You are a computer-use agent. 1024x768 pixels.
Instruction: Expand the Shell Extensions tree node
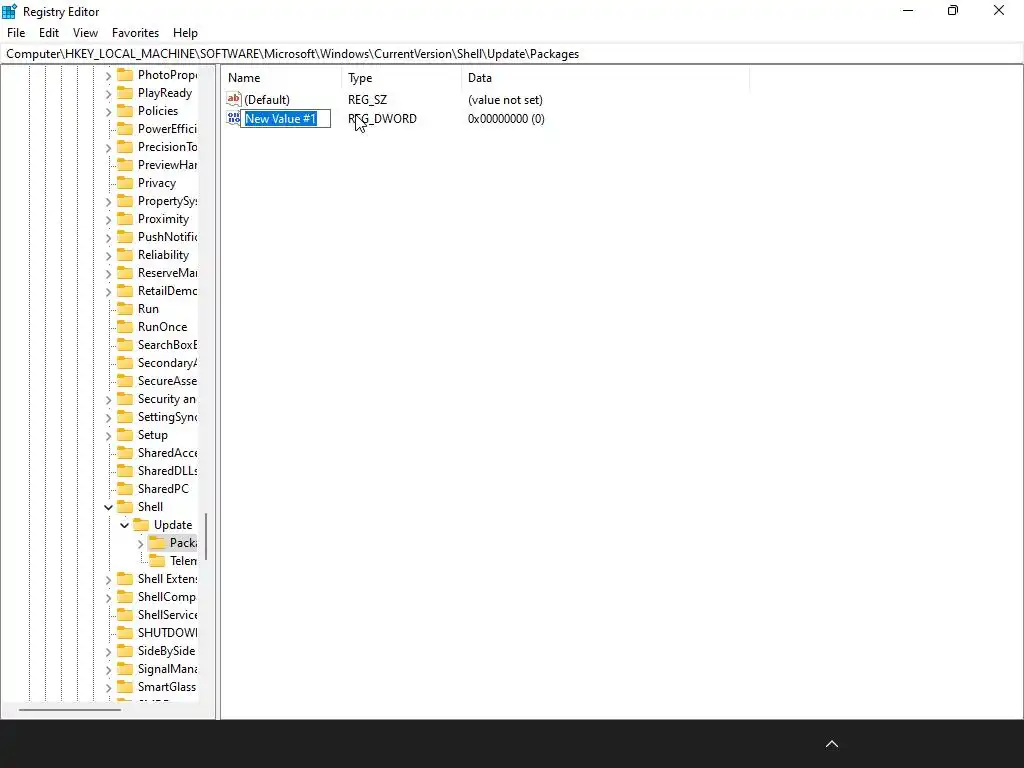tap(108, 579)
